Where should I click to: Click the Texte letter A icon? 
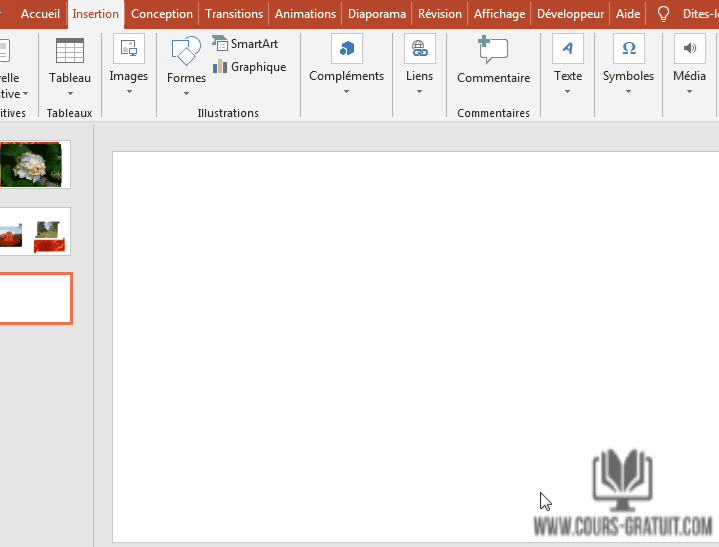[568, 48]
